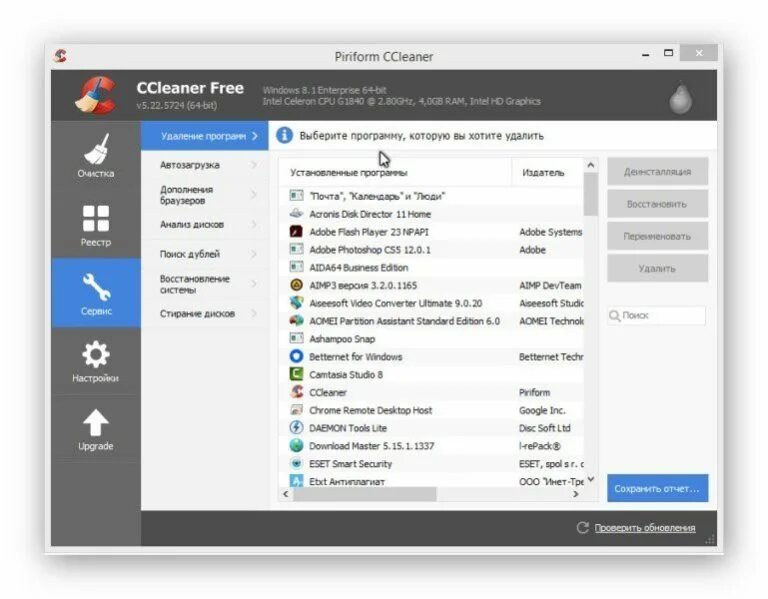Click the Download Master globe icon

(x=296, y=445)
